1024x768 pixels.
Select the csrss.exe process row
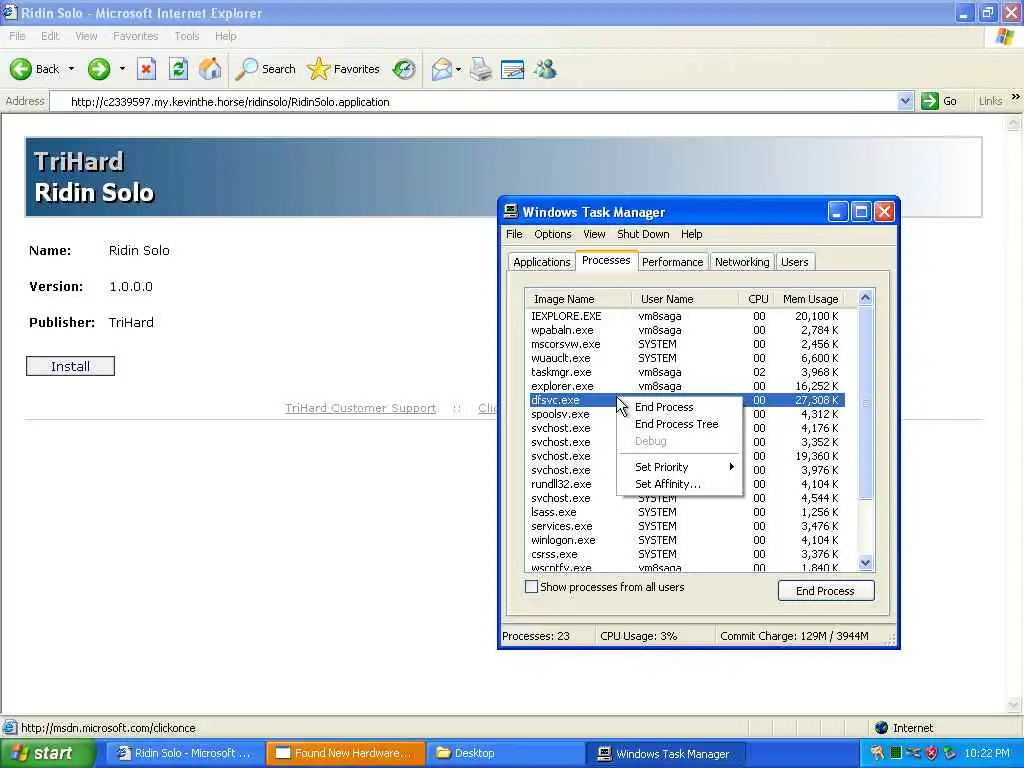coord(686,554)
